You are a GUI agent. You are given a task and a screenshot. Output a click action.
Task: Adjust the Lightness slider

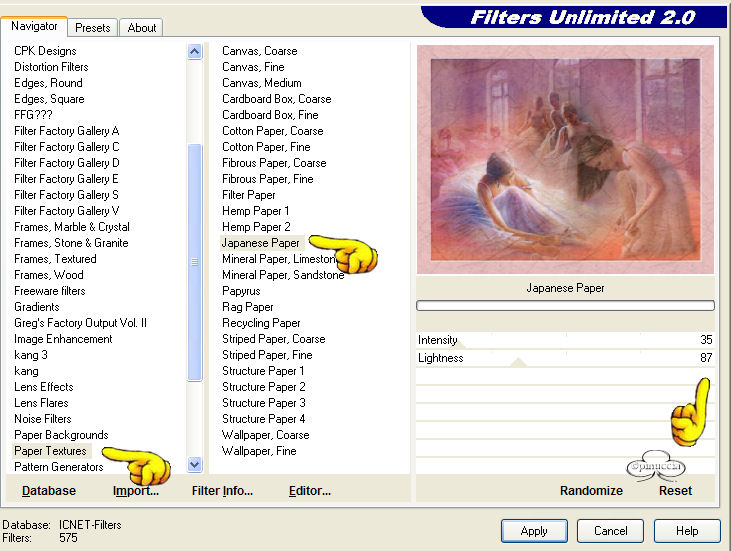[565, 358]
